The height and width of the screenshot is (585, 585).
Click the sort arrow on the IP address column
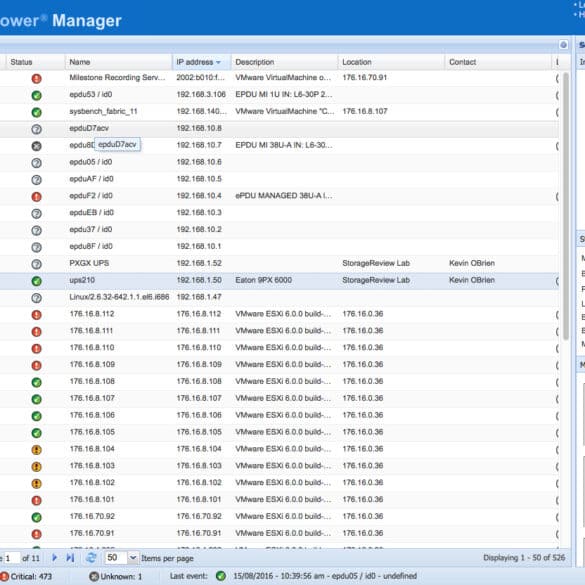point(218,62)
